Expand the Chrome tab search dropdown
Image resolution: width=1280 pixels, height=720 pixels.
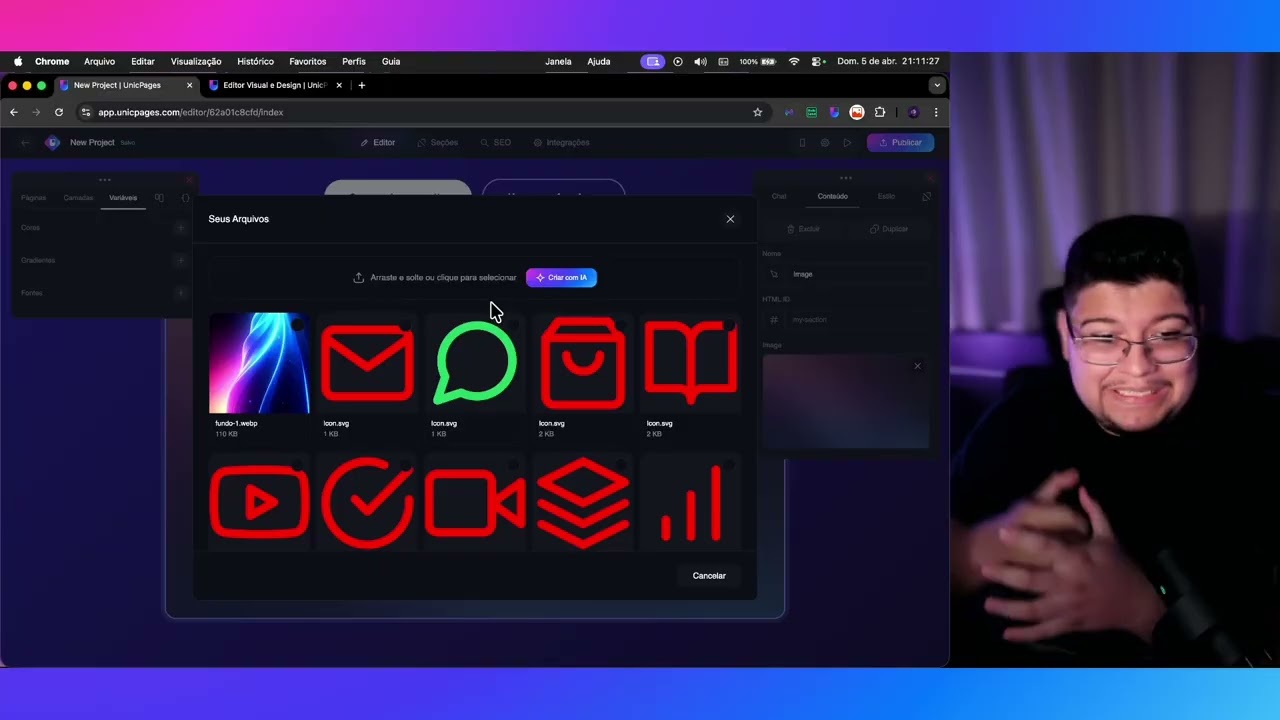point(936,85)
